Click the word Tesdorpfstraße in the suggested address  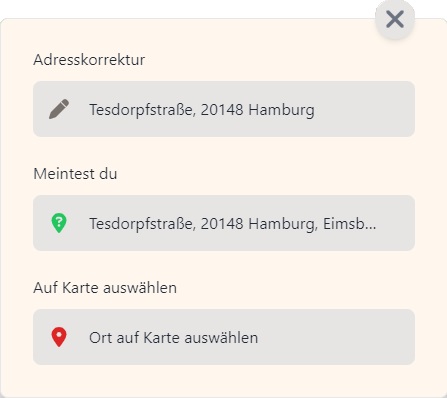click(x=143, y=224)
